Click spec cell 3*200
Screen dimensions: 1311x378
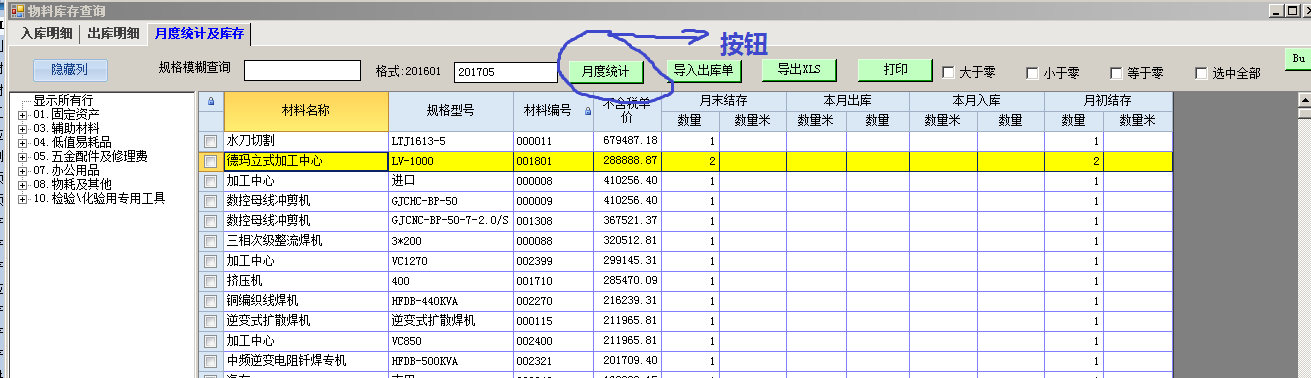click(450, 241)
